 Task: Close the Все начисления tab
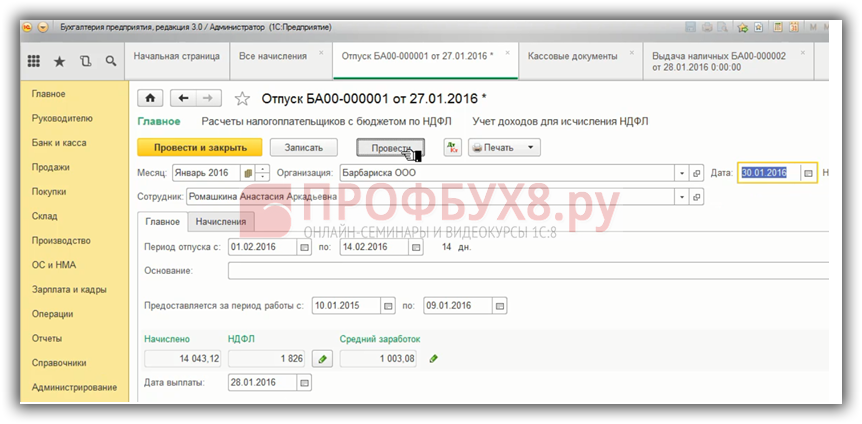tap(322, 53)
